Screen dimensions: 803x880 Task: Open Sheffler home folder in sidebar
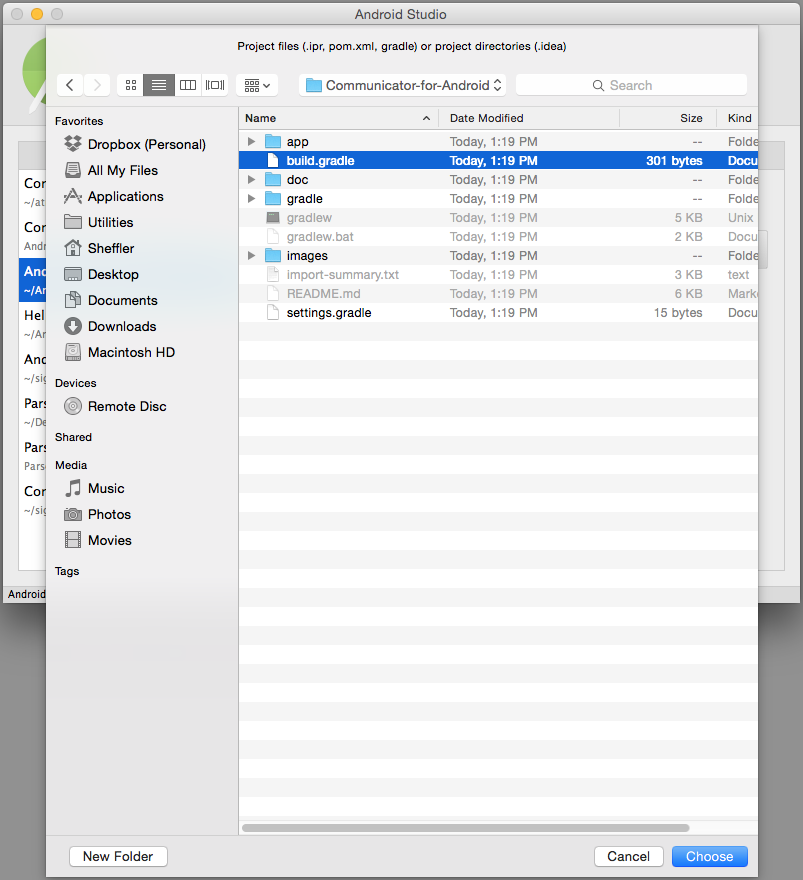[99, 248]
